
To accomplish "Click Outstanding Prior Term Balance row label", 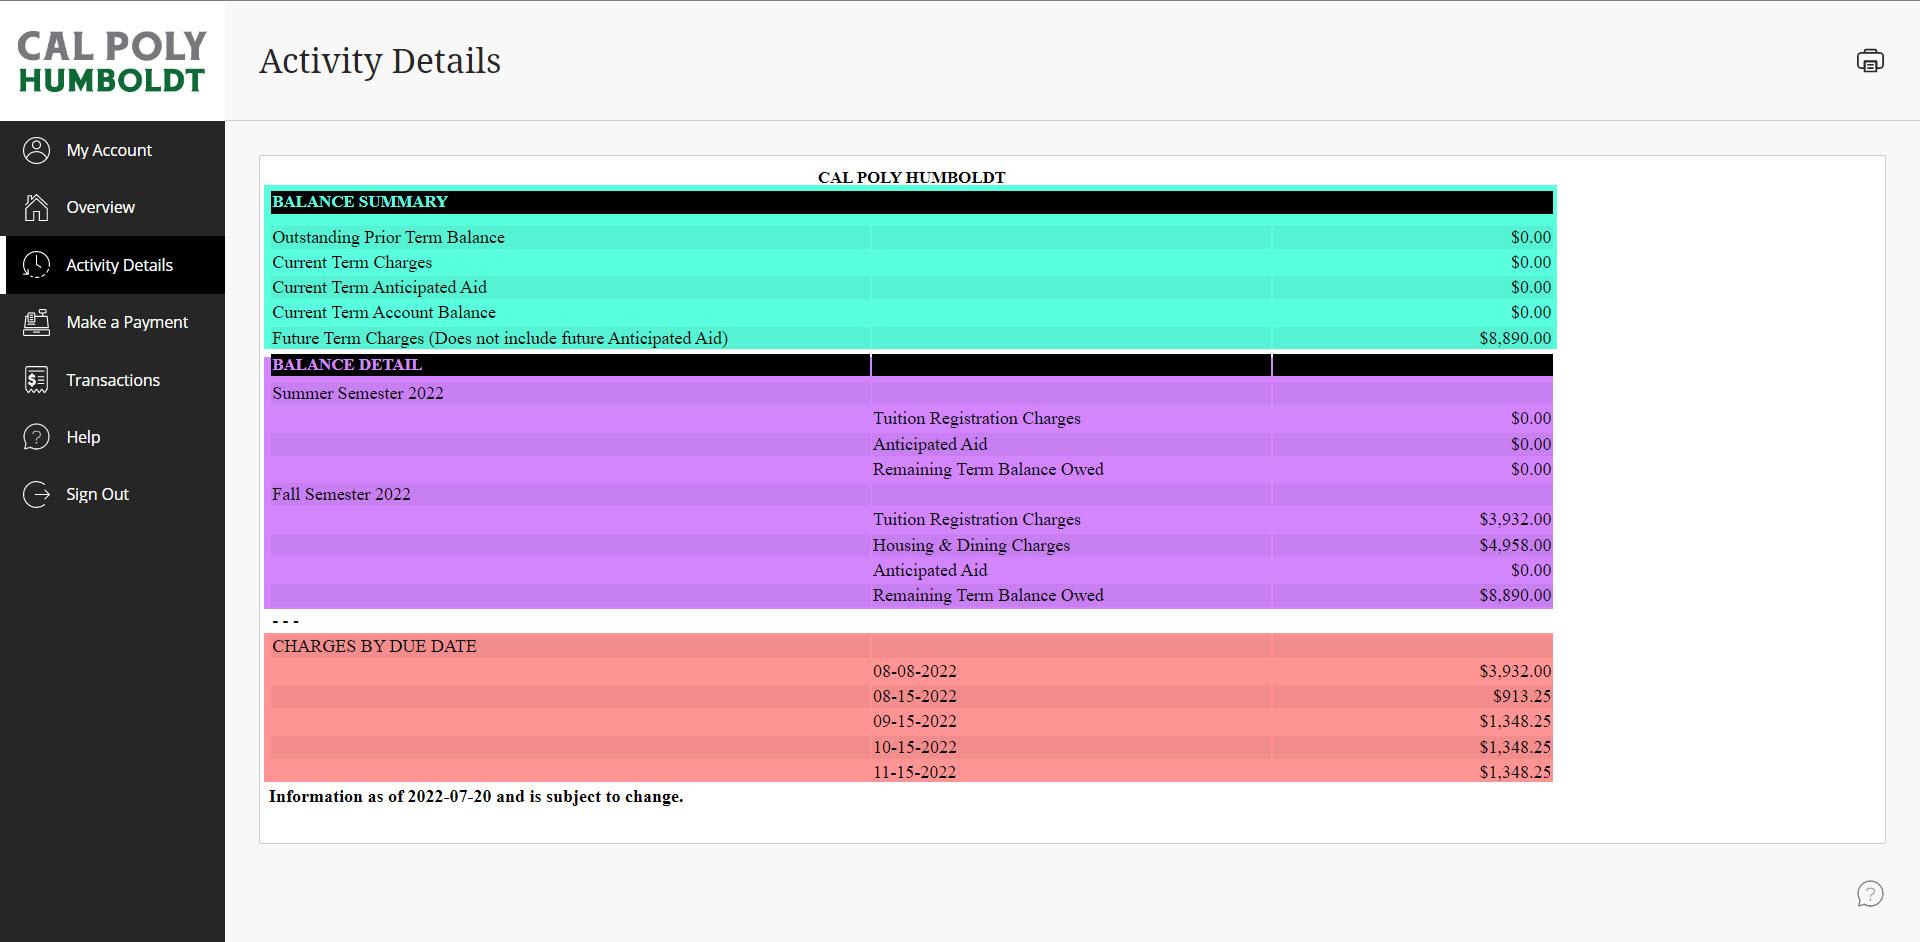I will 388,237.
